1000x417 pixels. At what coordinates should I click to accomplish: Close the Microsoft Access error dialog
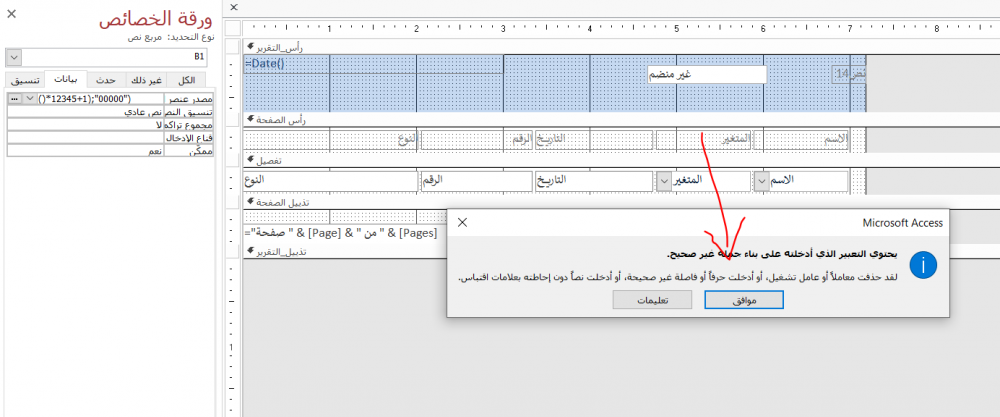coord(462,222)
